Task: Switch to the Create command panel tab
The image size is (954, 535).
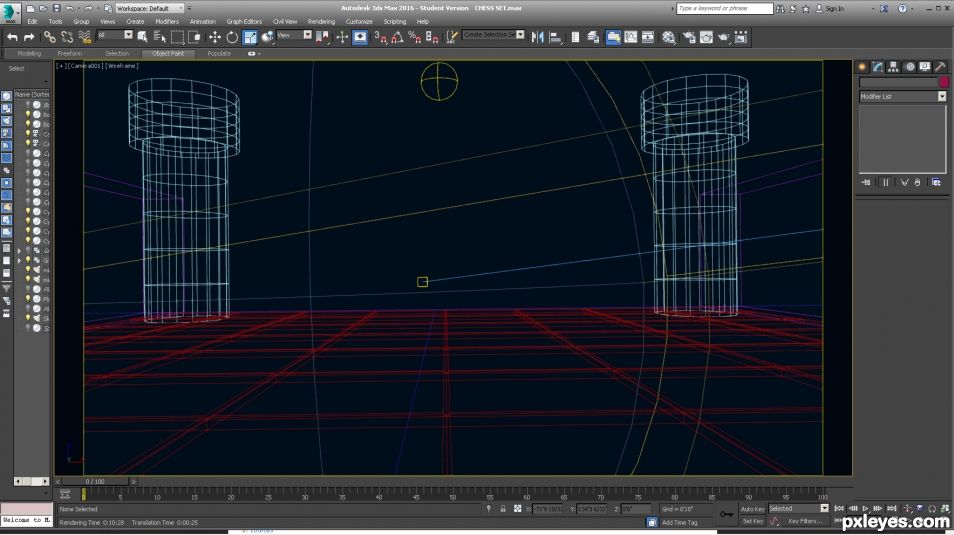Action: 862,67
